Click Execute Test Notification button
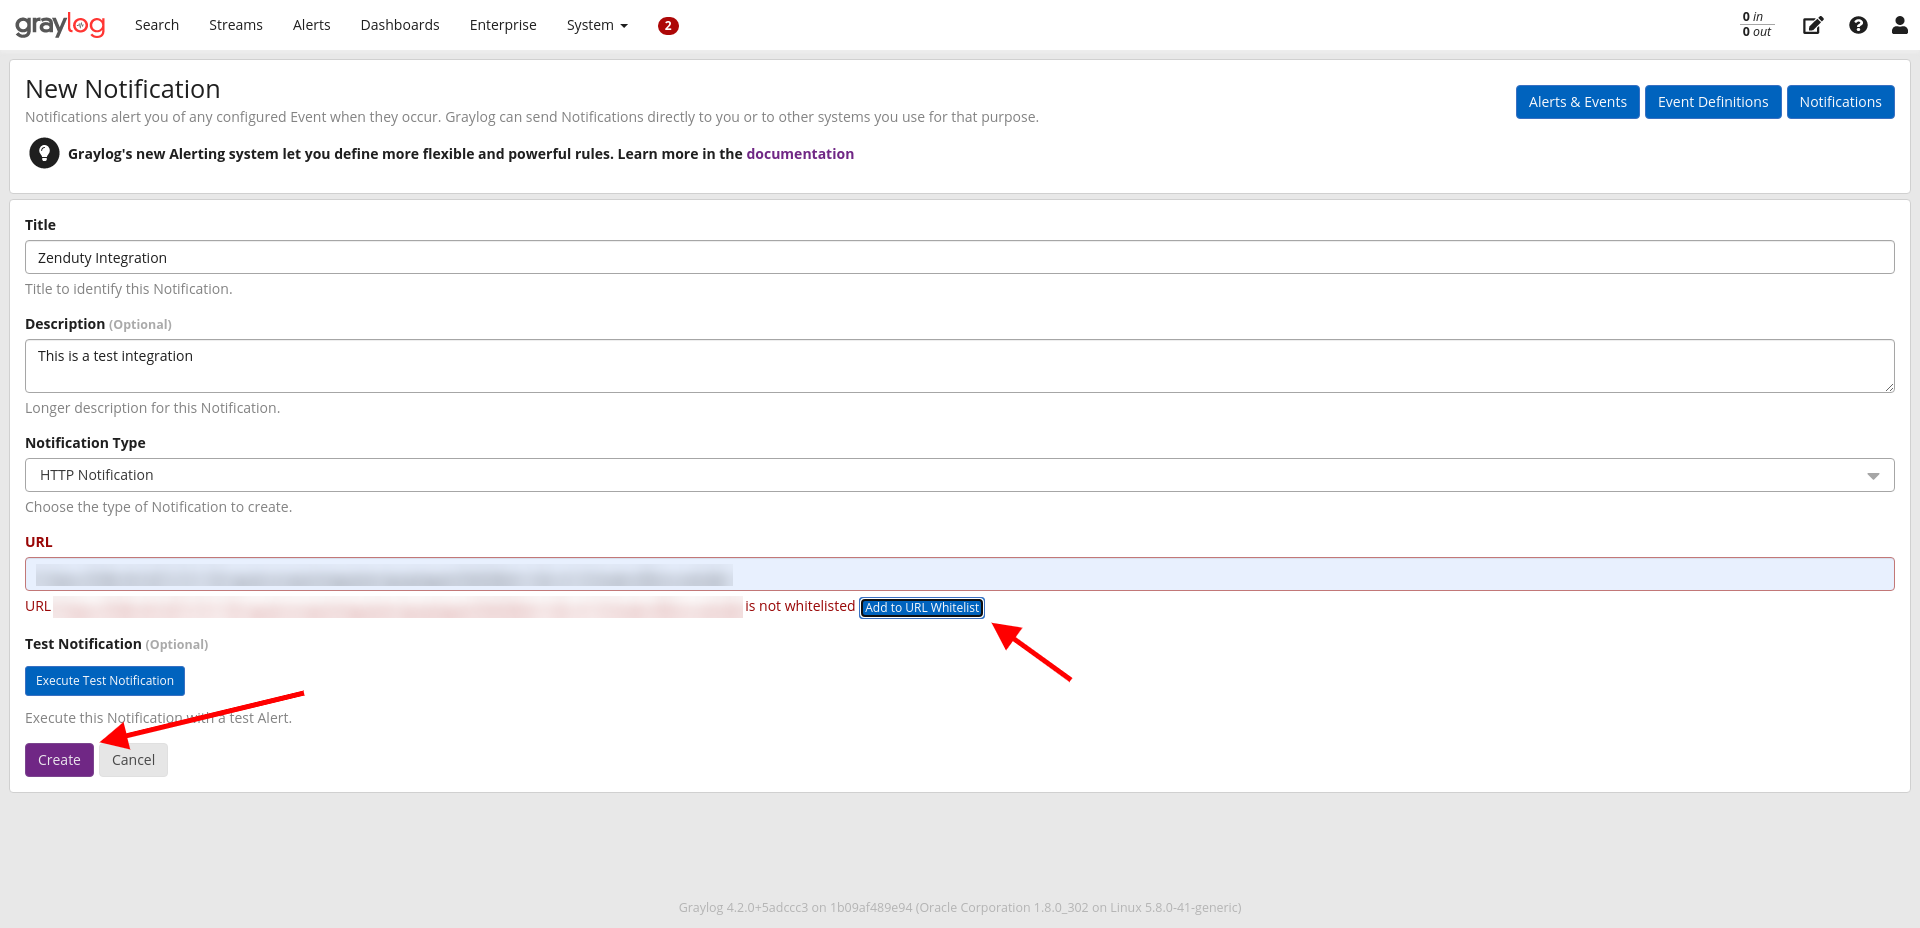This screenshot has width=1920, height=928. (x=105, y=681)
